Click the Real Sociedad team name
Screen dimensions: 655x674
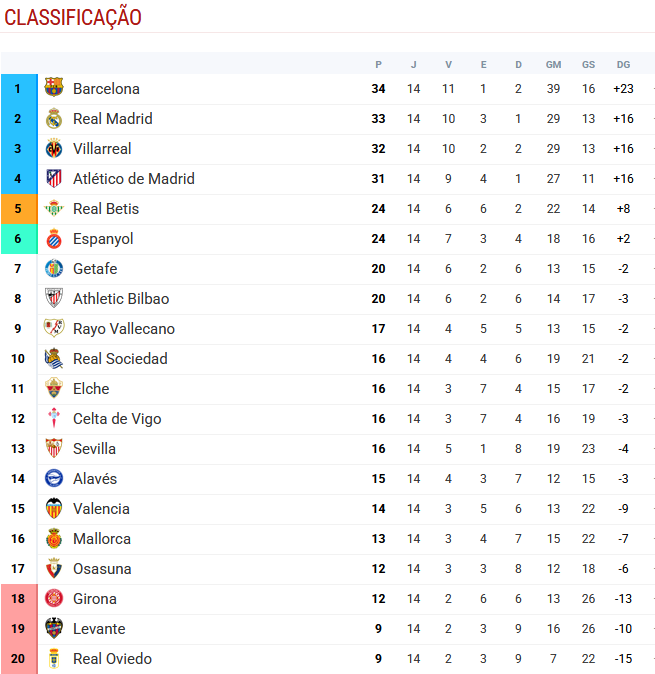(x=120, y=359)
